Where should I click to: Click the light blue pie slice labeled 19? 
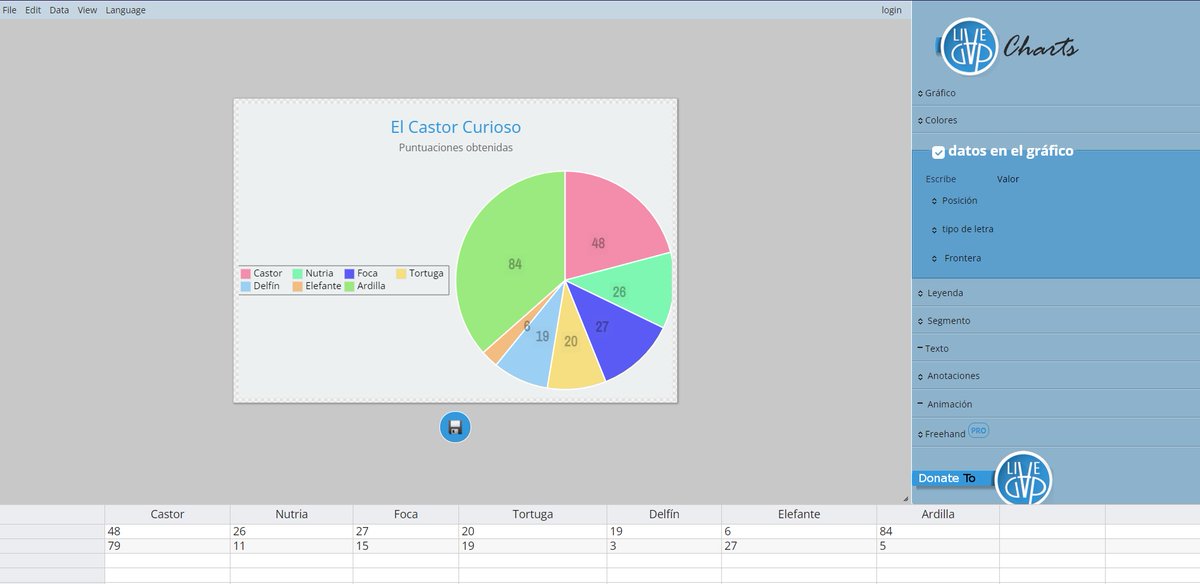[x=535, y=345]
